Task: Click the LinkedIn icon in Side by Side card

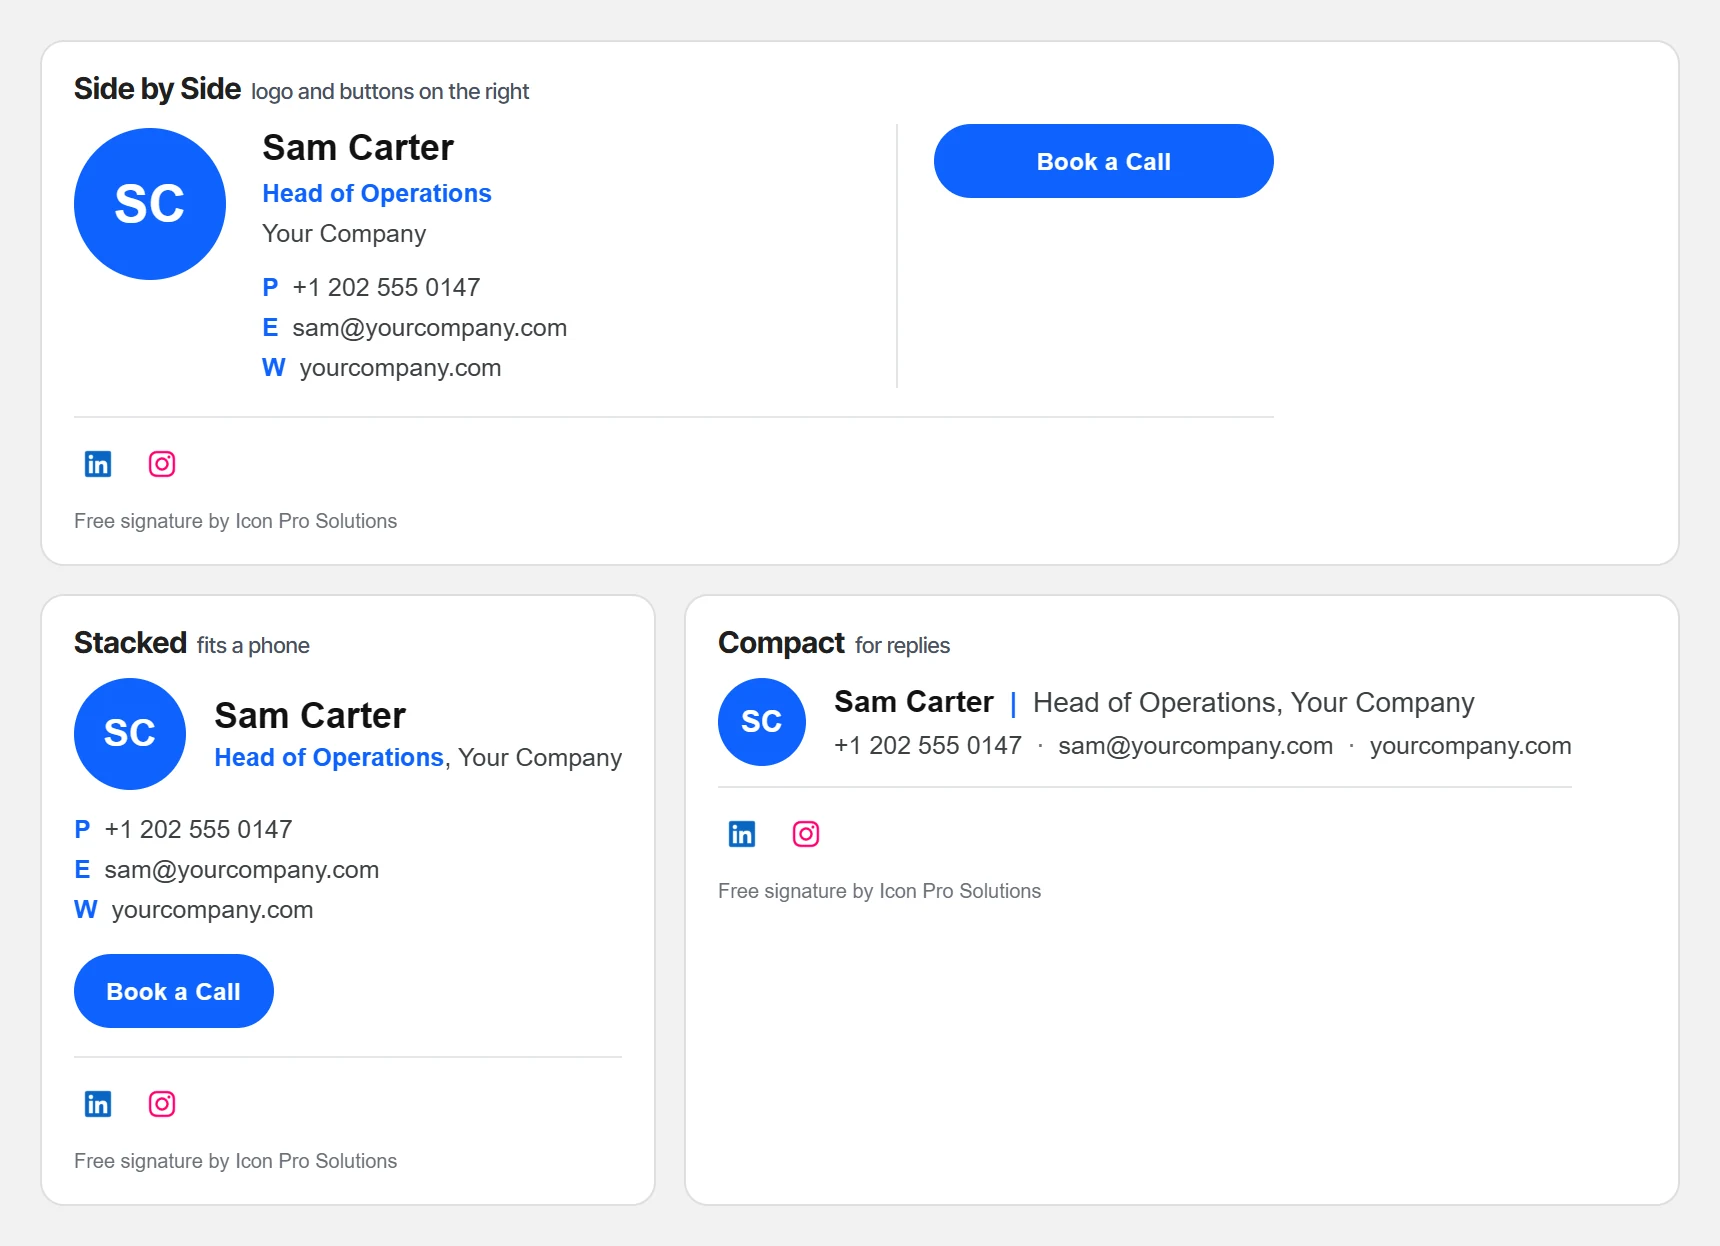Action: click(98, 464)
